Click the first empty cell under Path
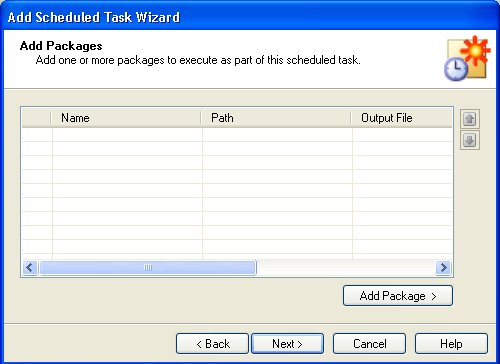500x364 pixels. click(x=277, y=135)
